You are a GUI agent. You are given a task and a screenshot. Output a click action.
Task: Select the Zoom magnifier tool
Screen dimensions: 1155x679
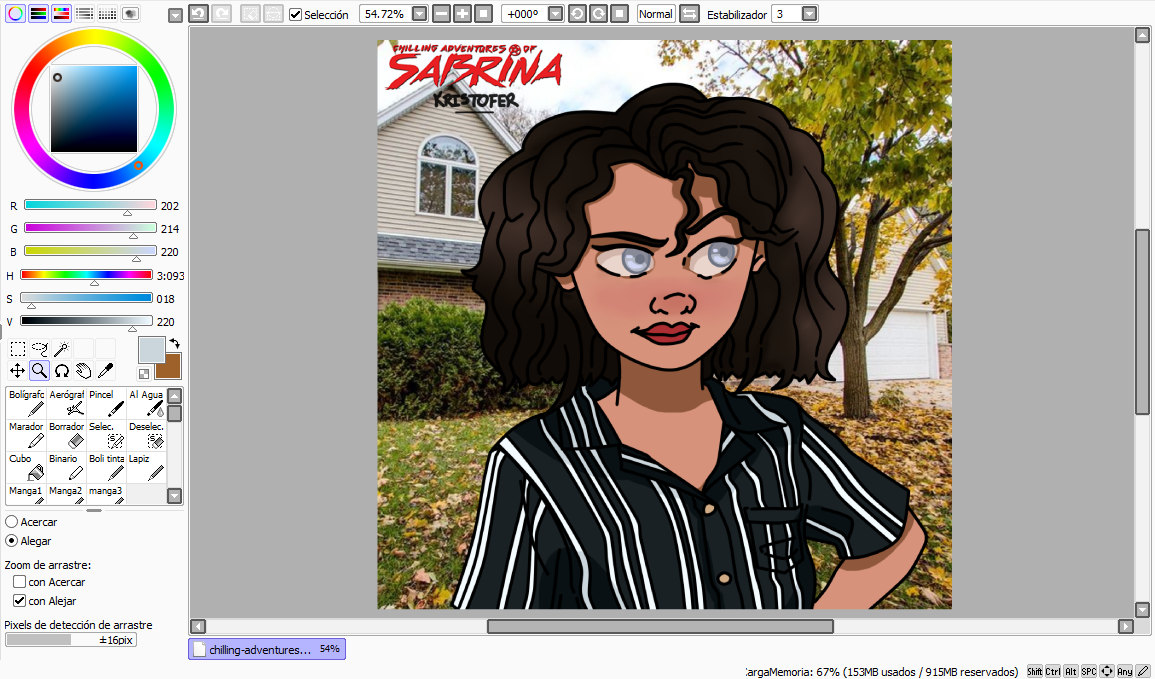click(40, 370)
